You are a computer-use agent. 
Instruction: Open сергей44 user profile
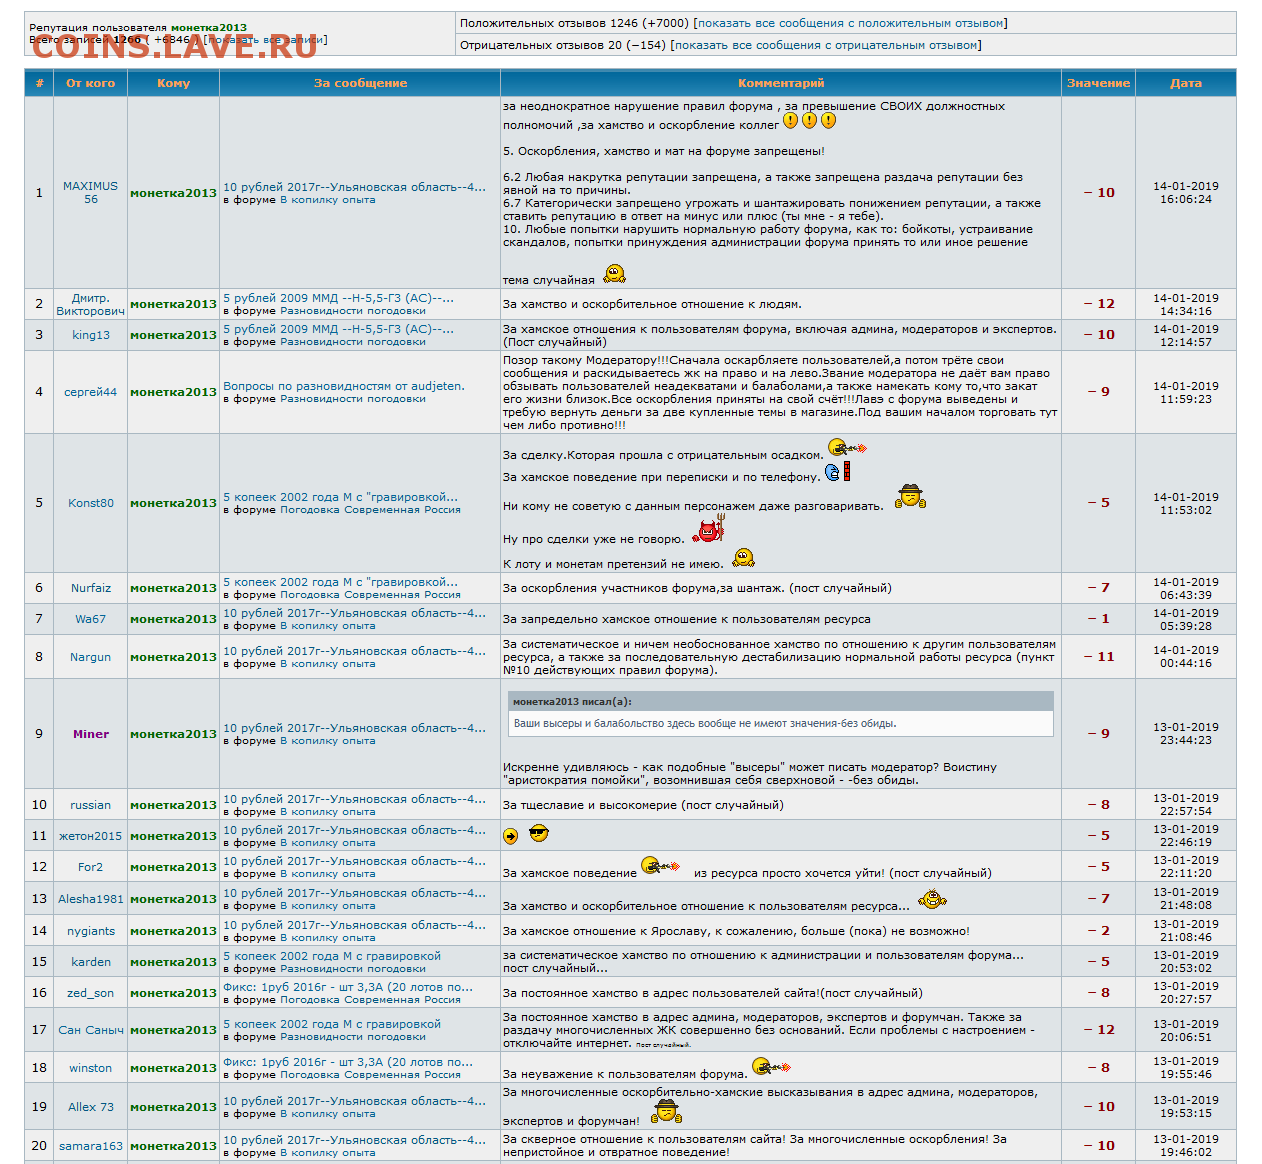(x=91, y=392)
